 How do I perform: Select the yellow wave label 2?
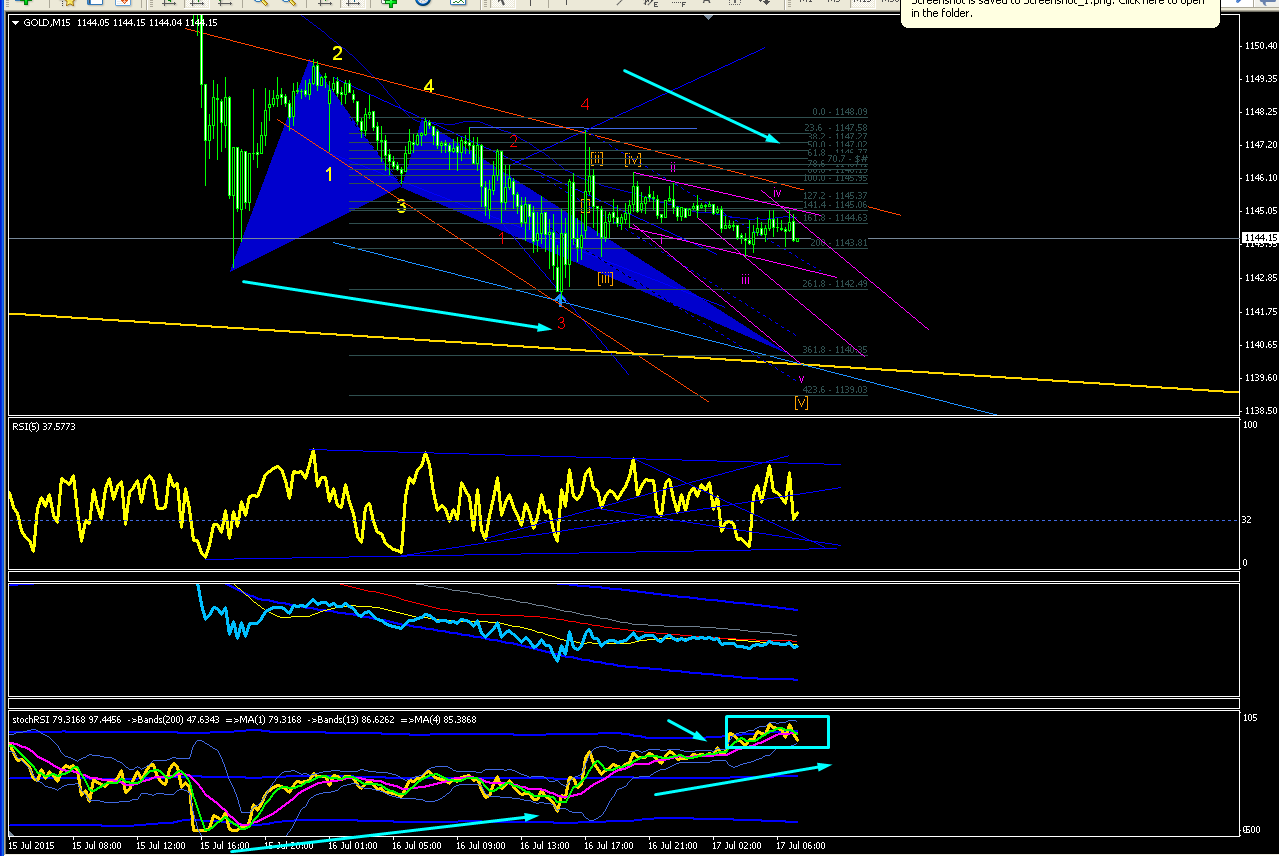tap(338, 54)
